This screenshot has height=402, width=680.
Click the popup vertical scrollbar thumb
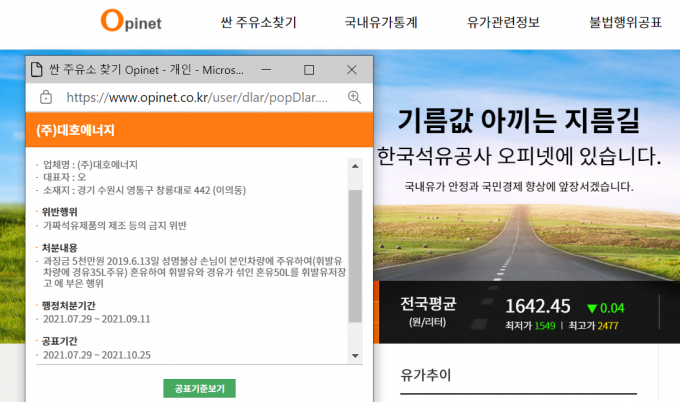pyautogui.click(x=355, y=256)
